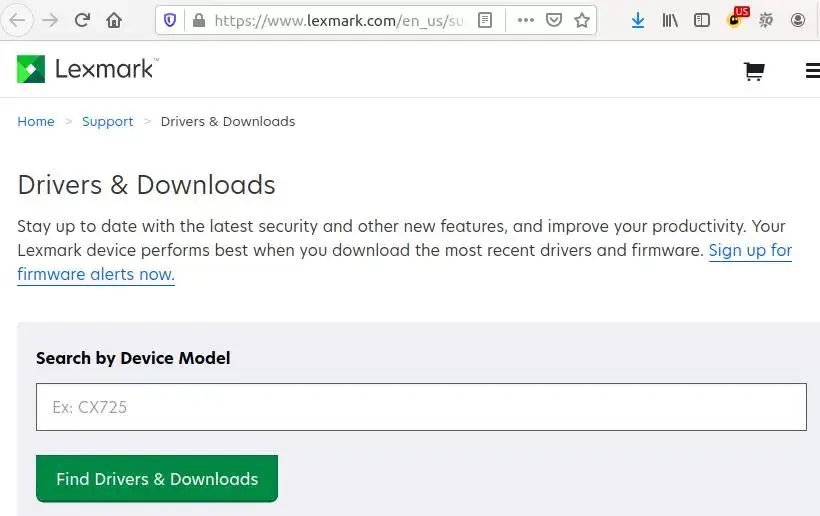Image resolution: width=820 pixels, height=516 pixels.
Task: Open the downloads panel
Action: click(x=637, y=20)
